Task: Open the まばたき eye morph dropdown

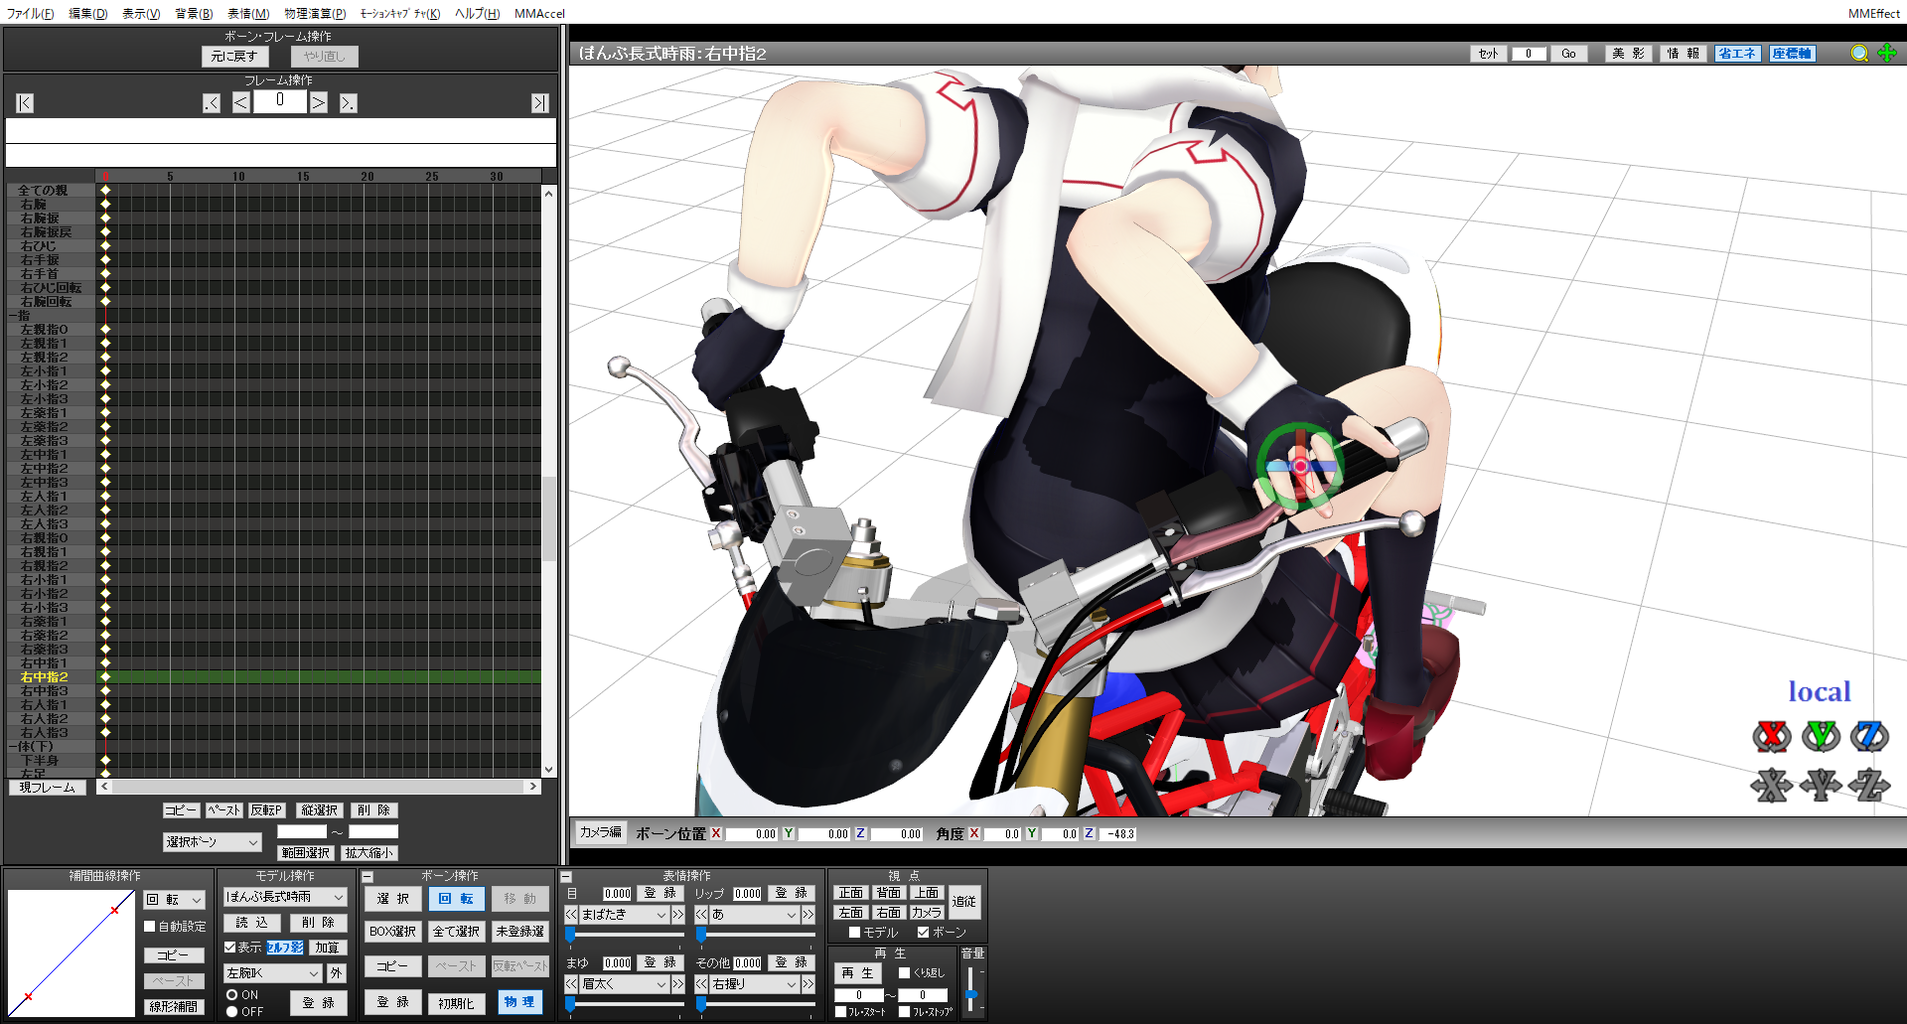Action: [623, 914]
